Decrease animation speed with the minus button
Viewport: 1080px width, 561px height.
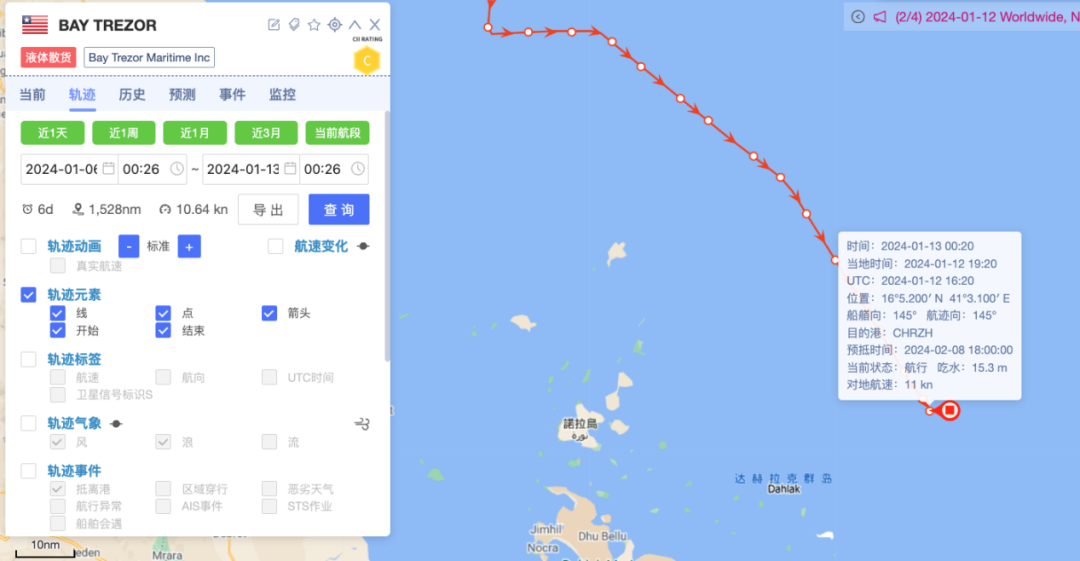coord(129,247)
